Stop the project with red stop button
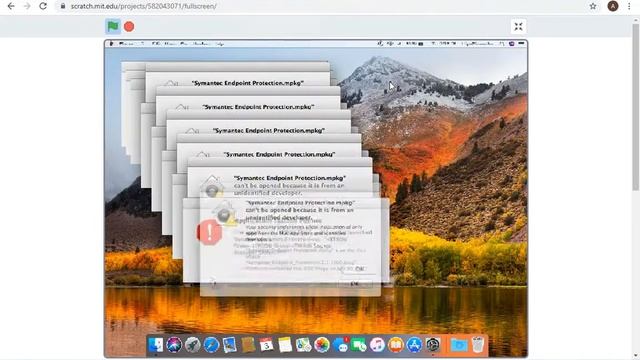The height and width of the screenshot is (360, 640). (x=129, y=27)
